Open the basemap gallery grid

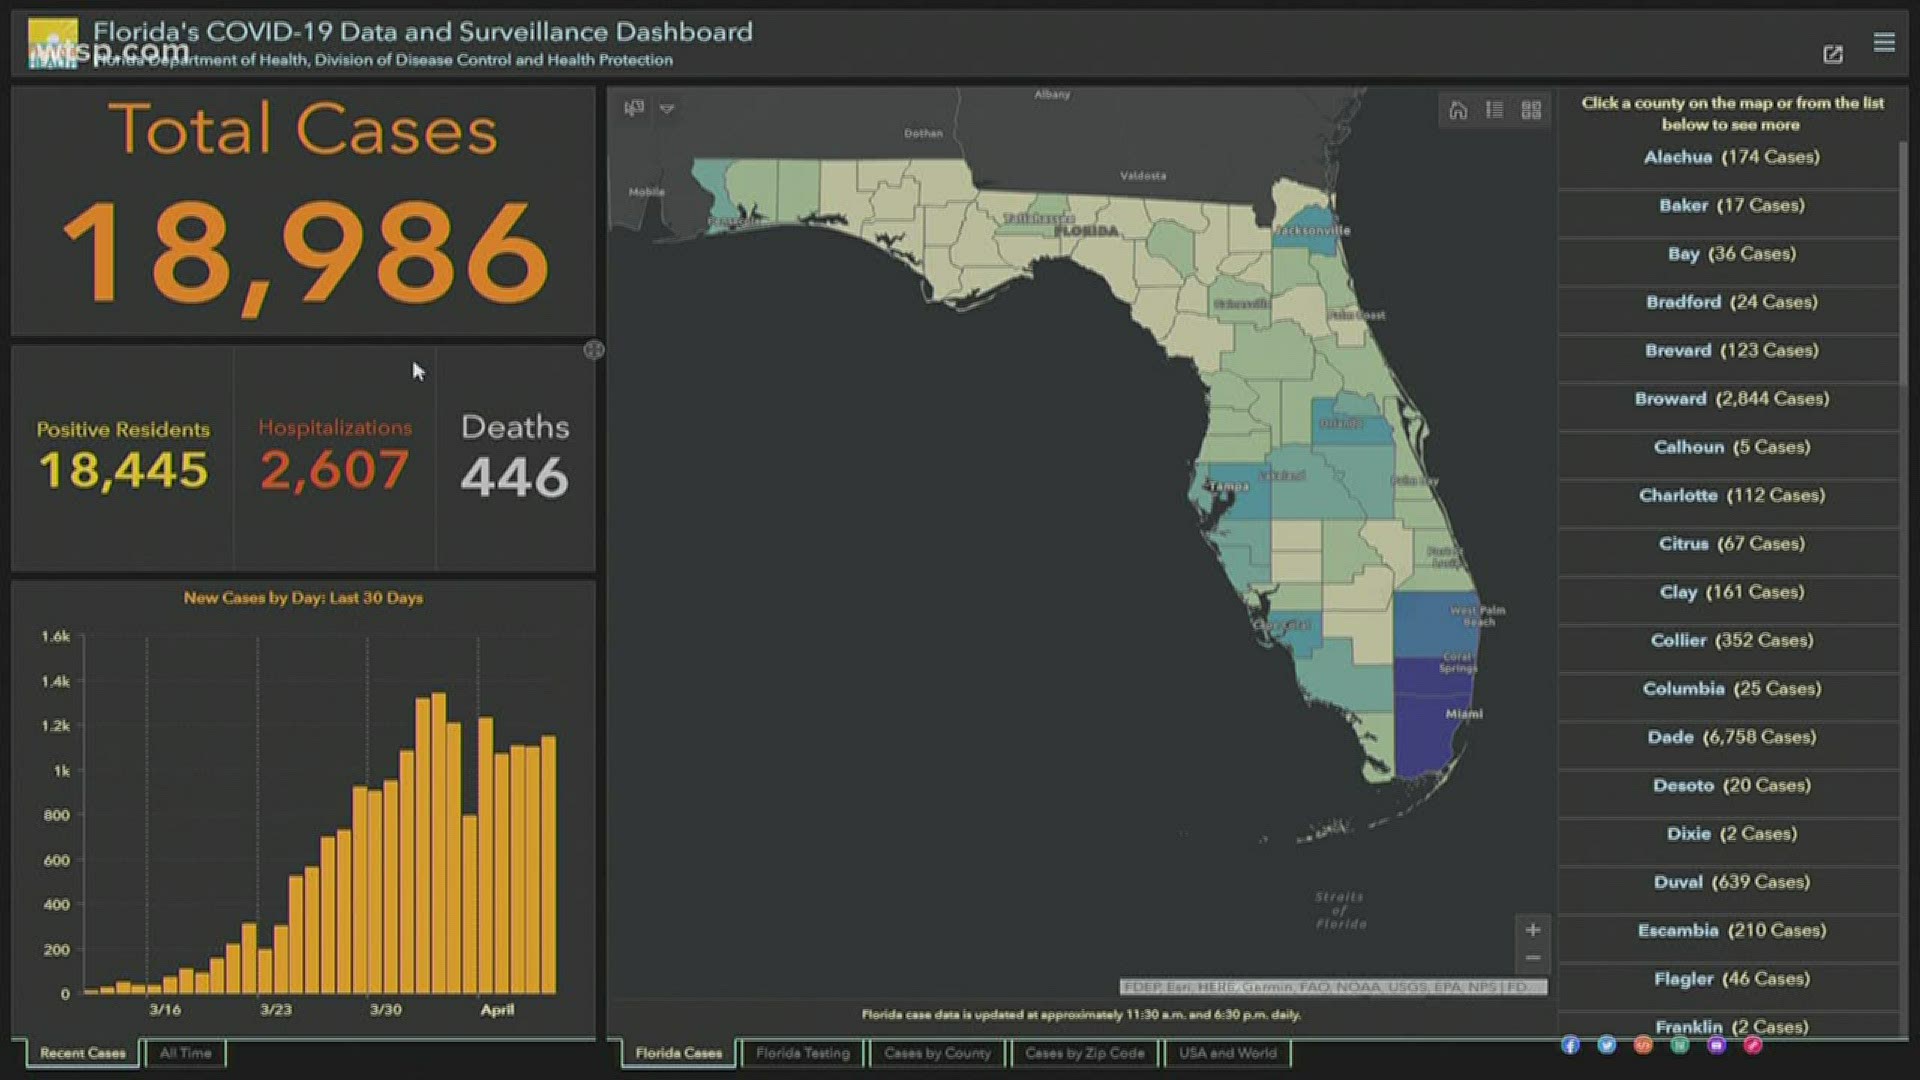1531,110
